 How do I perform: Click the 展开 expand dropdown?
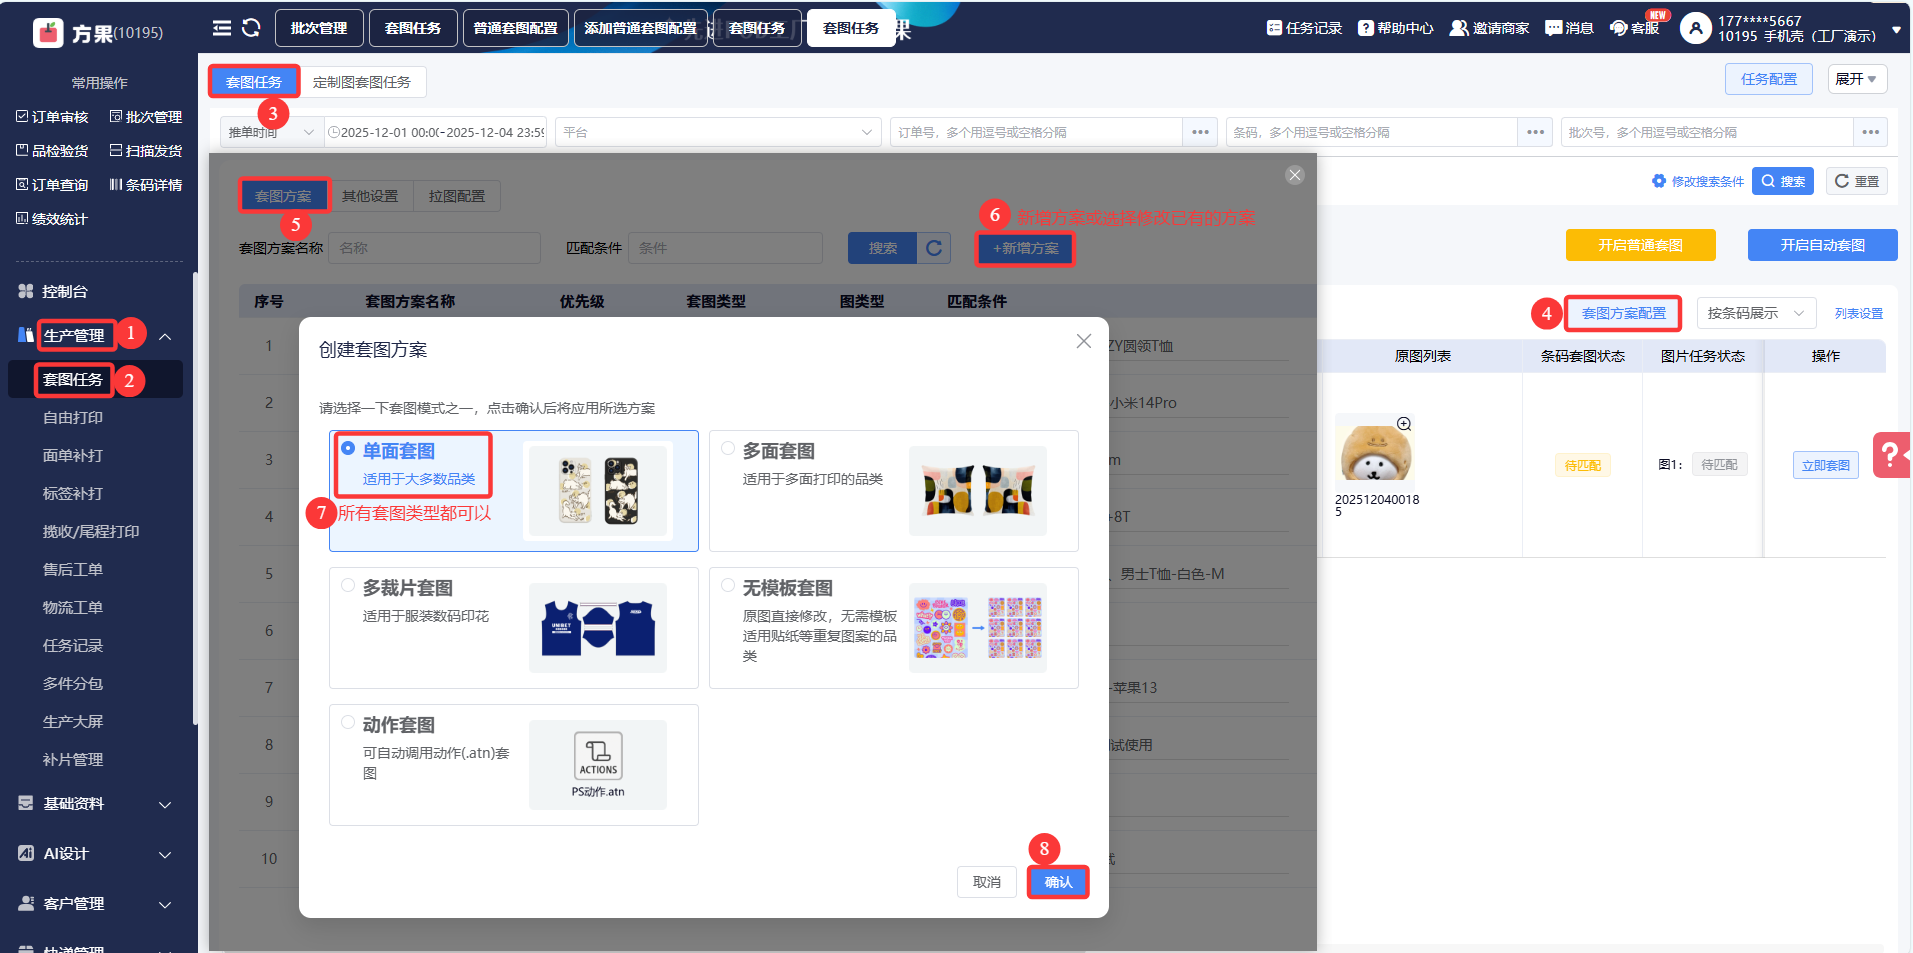(x=1857, y=79)
